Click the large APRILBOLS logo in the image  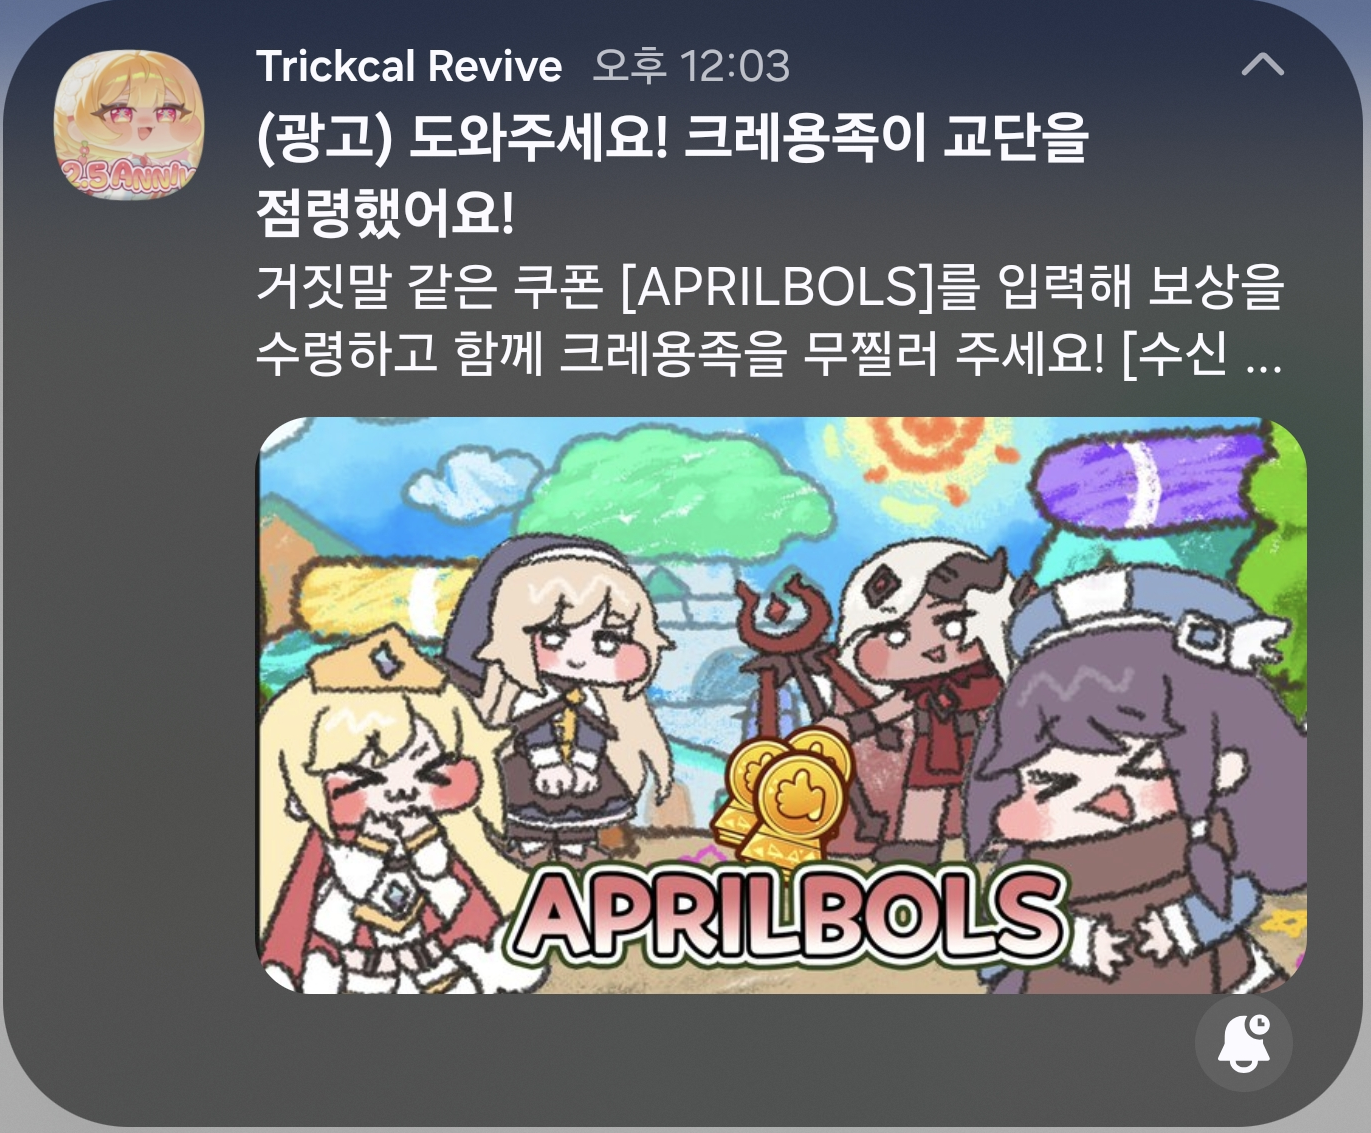pyautogui.click(x=788, y=913)
